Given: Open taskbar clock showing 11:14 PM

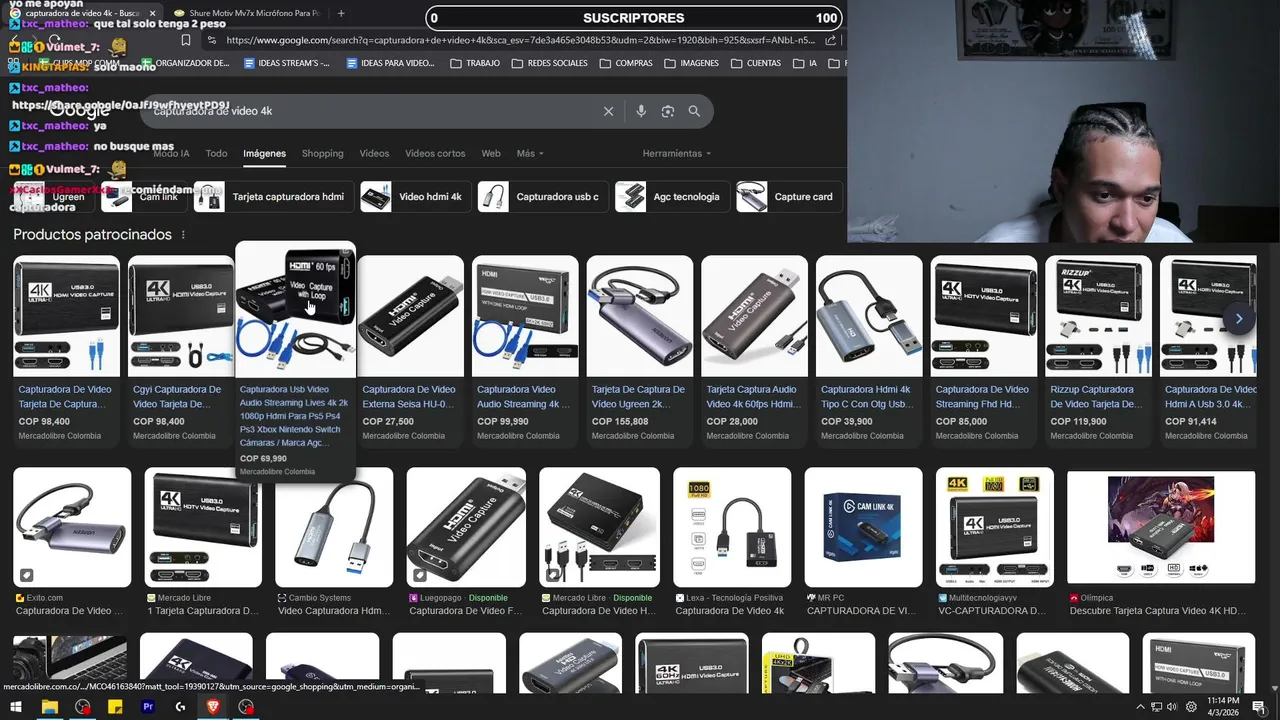Looking at the screenshot, I should pyautogui.click(x=1222, y=707).
